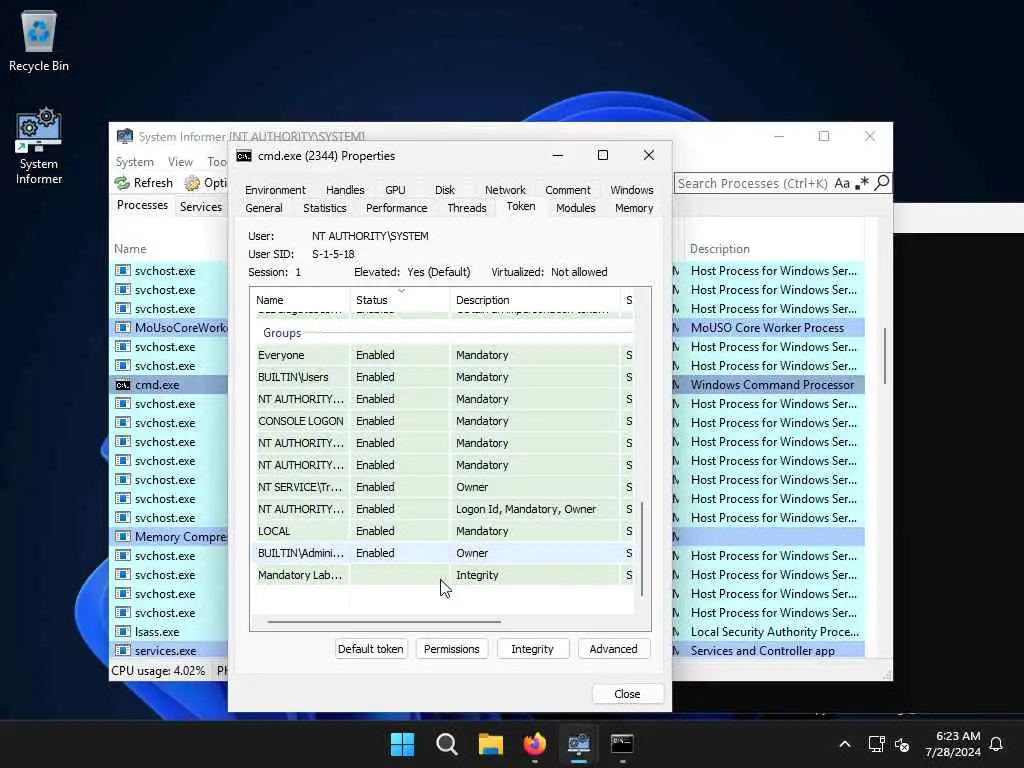Switch to the Network tab
The image size is (1024, 768).
[505, 190]
